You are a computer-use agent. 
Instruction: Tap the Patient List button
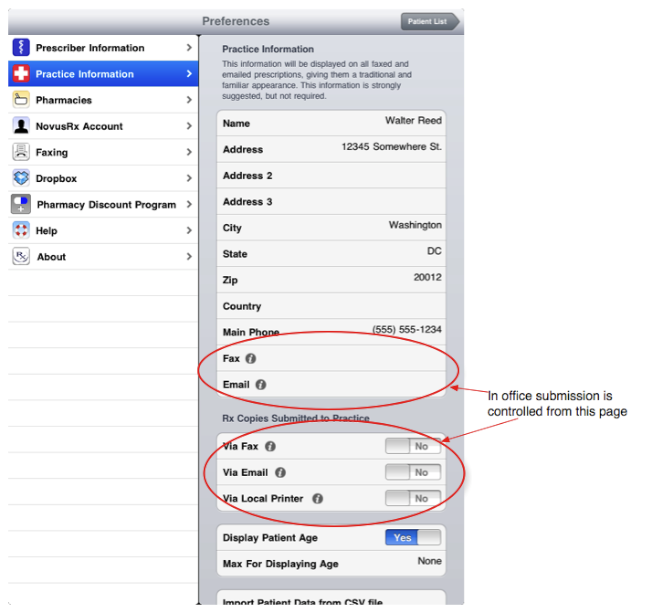click(x=429, y=21)
